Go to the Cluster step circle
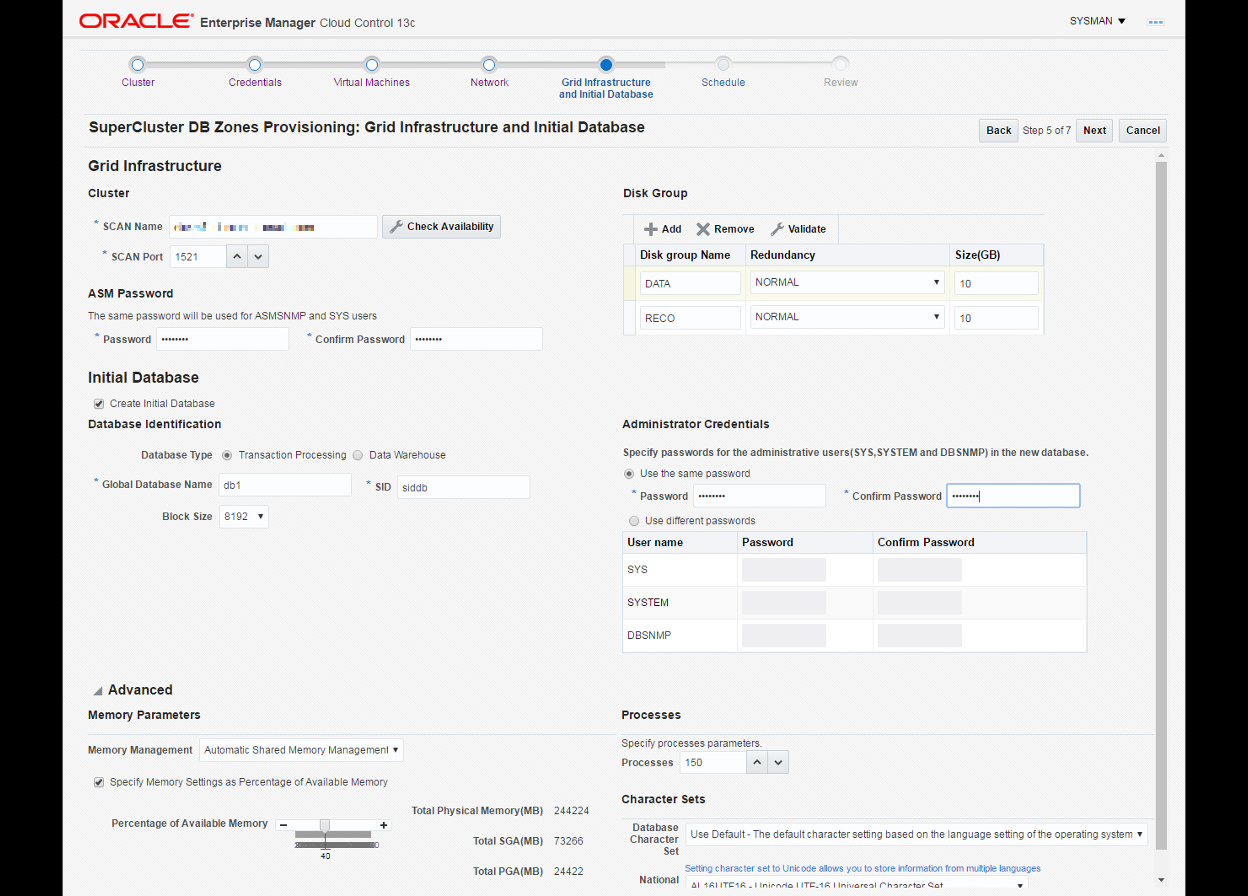The height and width of the screenshot is (896, 1248). [138, 64]
